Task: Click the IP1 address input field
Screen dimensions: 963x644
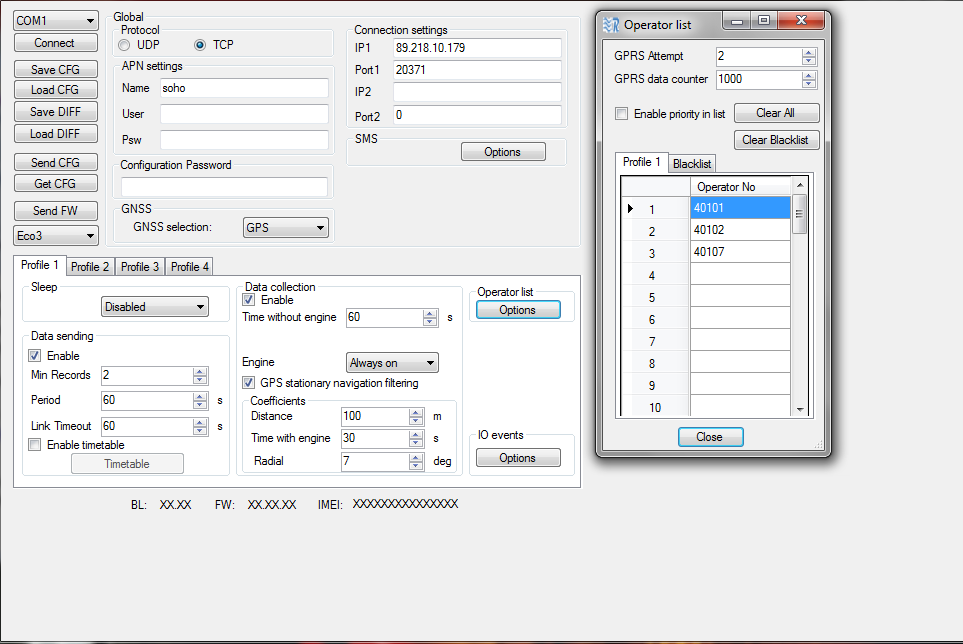Action: tap(476, 48)
